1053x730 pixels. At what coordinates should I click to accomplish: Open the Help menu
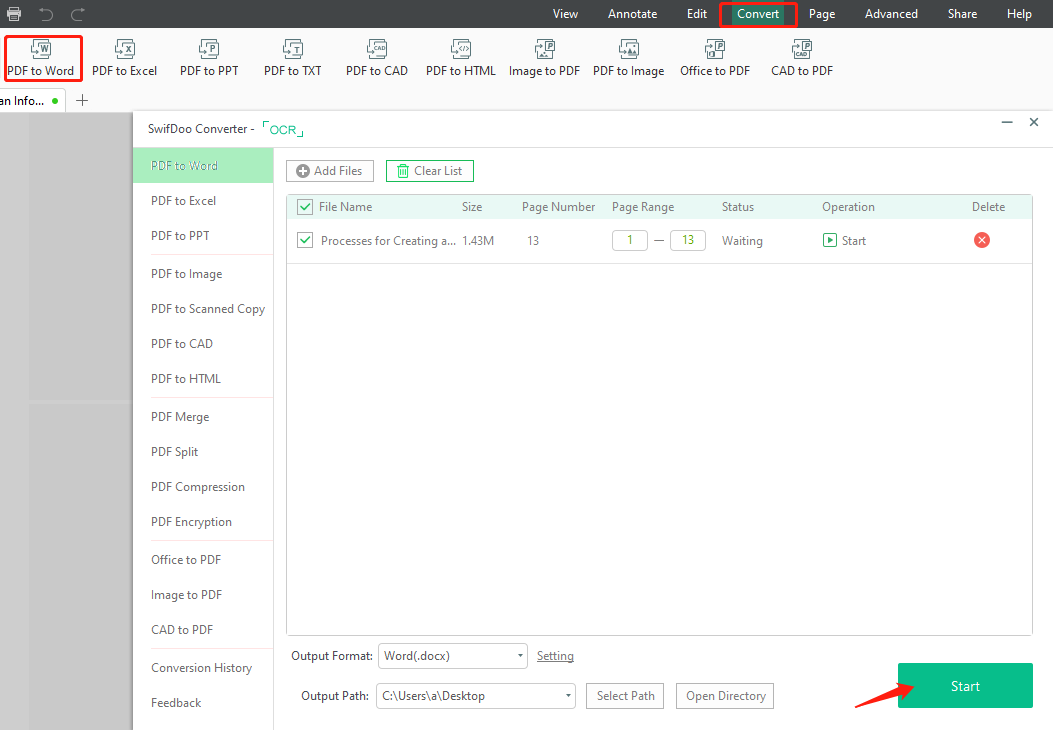[x=1019, y=14]
